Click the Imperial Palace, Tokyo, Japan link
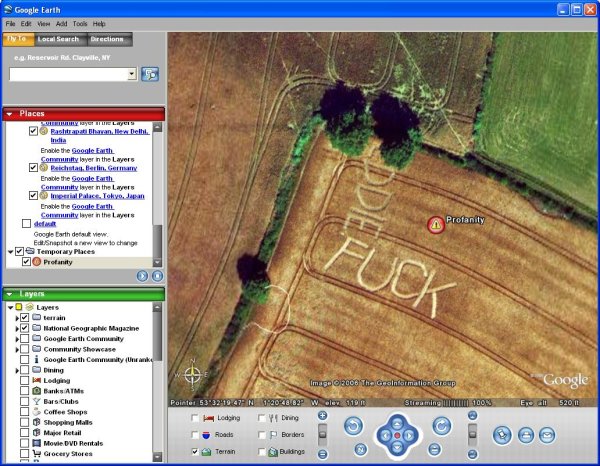The height and width of the screenshot is (466, 600). [98, 195]
